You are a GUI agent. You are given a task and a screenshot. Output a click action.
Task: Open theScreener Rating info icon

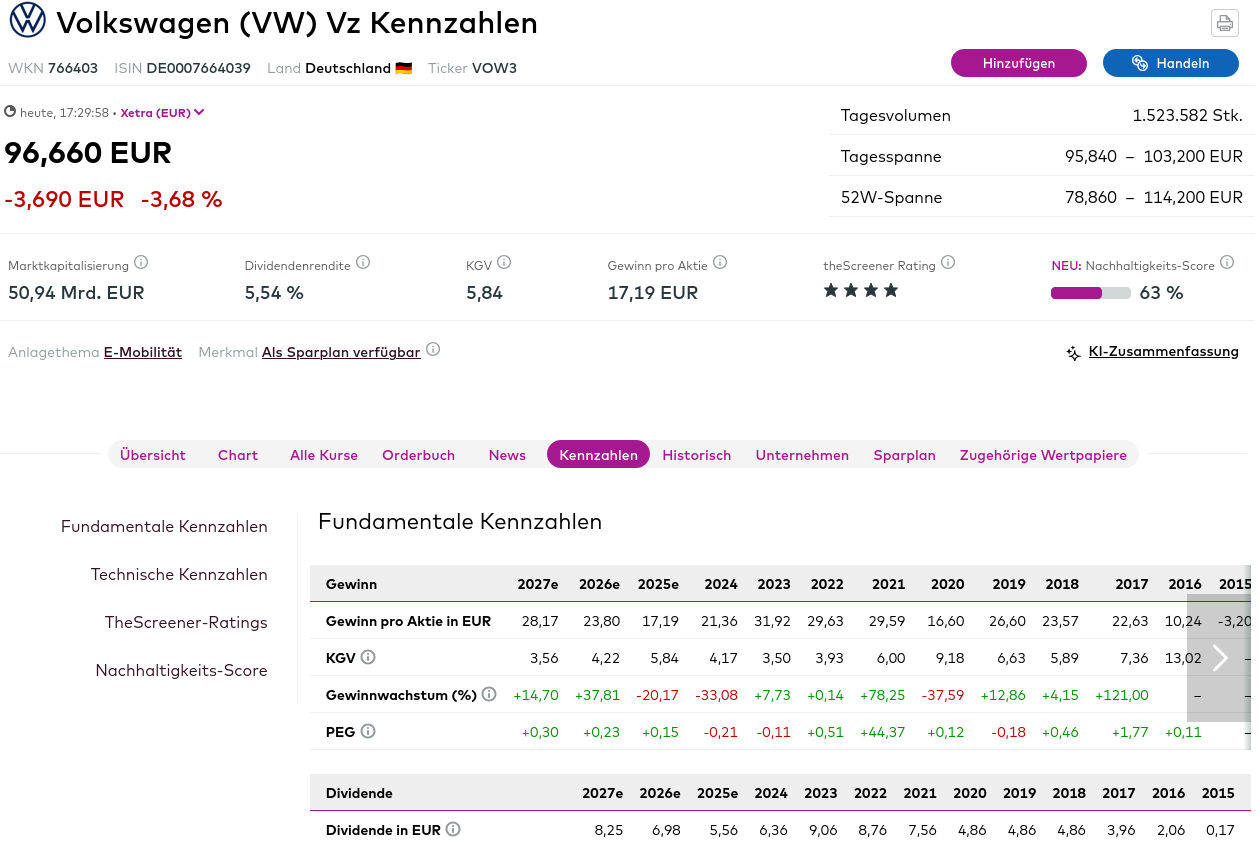[948, 263]
